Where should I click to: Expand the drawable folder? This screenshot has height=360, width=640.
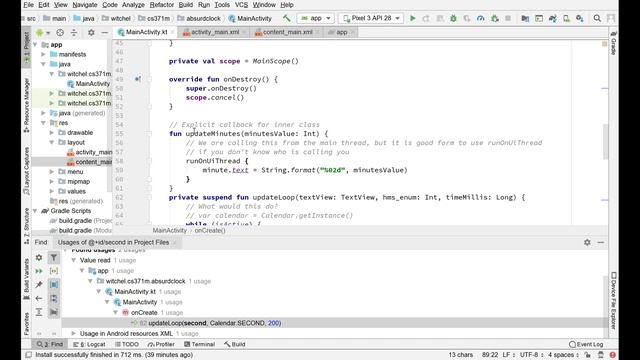pyautogui.click(x=52, y=133)
